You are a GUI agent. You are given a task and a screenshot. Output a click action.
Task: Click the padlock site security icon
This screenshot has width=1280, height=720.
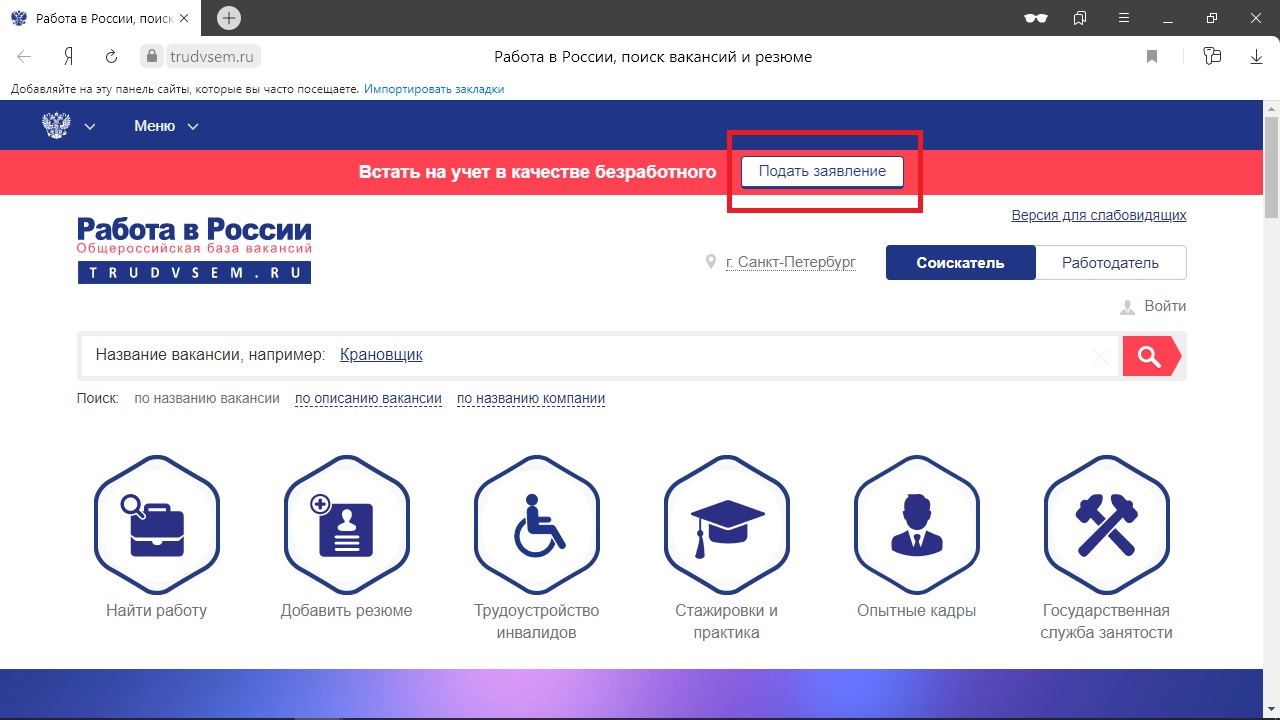coord(152,57)
